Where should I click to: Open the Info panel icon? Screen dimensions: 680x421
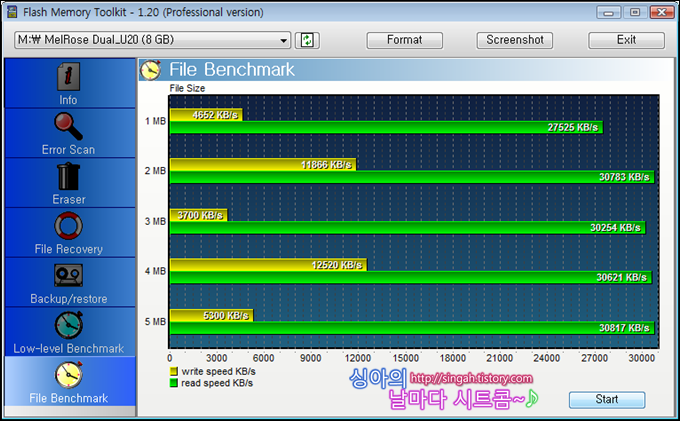[69, 76]
